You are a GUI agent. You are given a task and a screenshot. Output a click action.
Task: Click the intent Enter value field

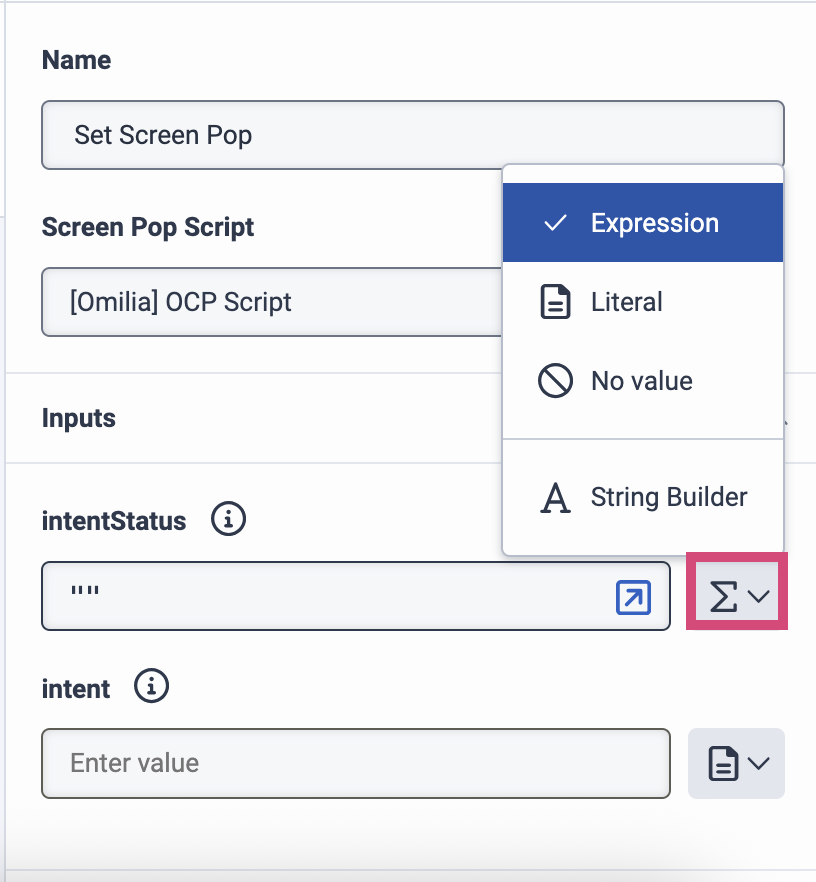(355, 764)
